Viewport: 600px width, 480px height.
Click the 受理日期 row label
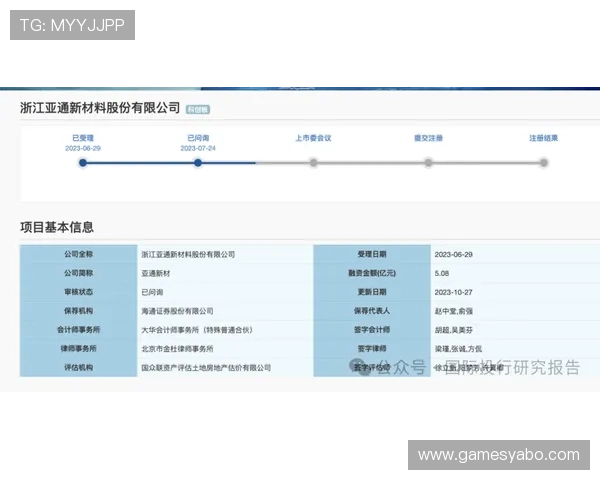point(372,254)
